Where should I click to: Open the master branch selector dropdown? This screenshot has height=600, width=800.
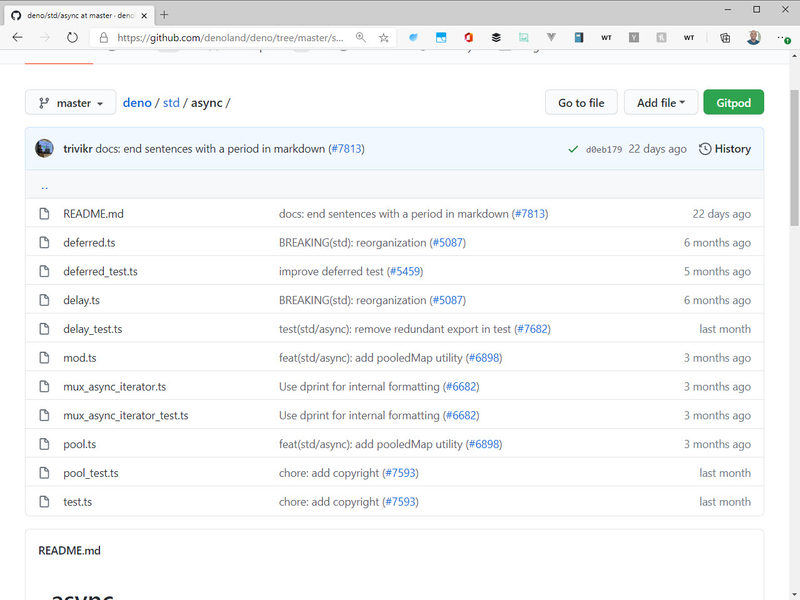click(x=70, y=102)
